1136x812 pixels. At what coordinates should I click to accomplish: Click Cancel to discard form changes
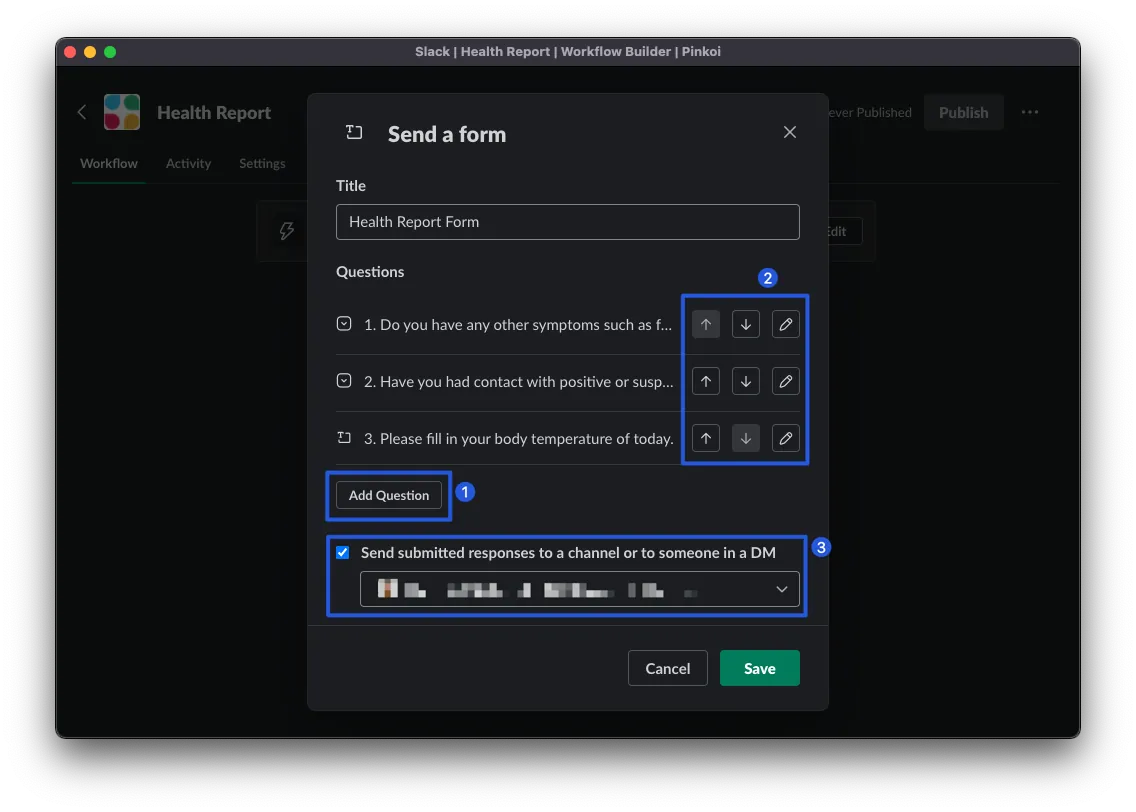point(667,668)
